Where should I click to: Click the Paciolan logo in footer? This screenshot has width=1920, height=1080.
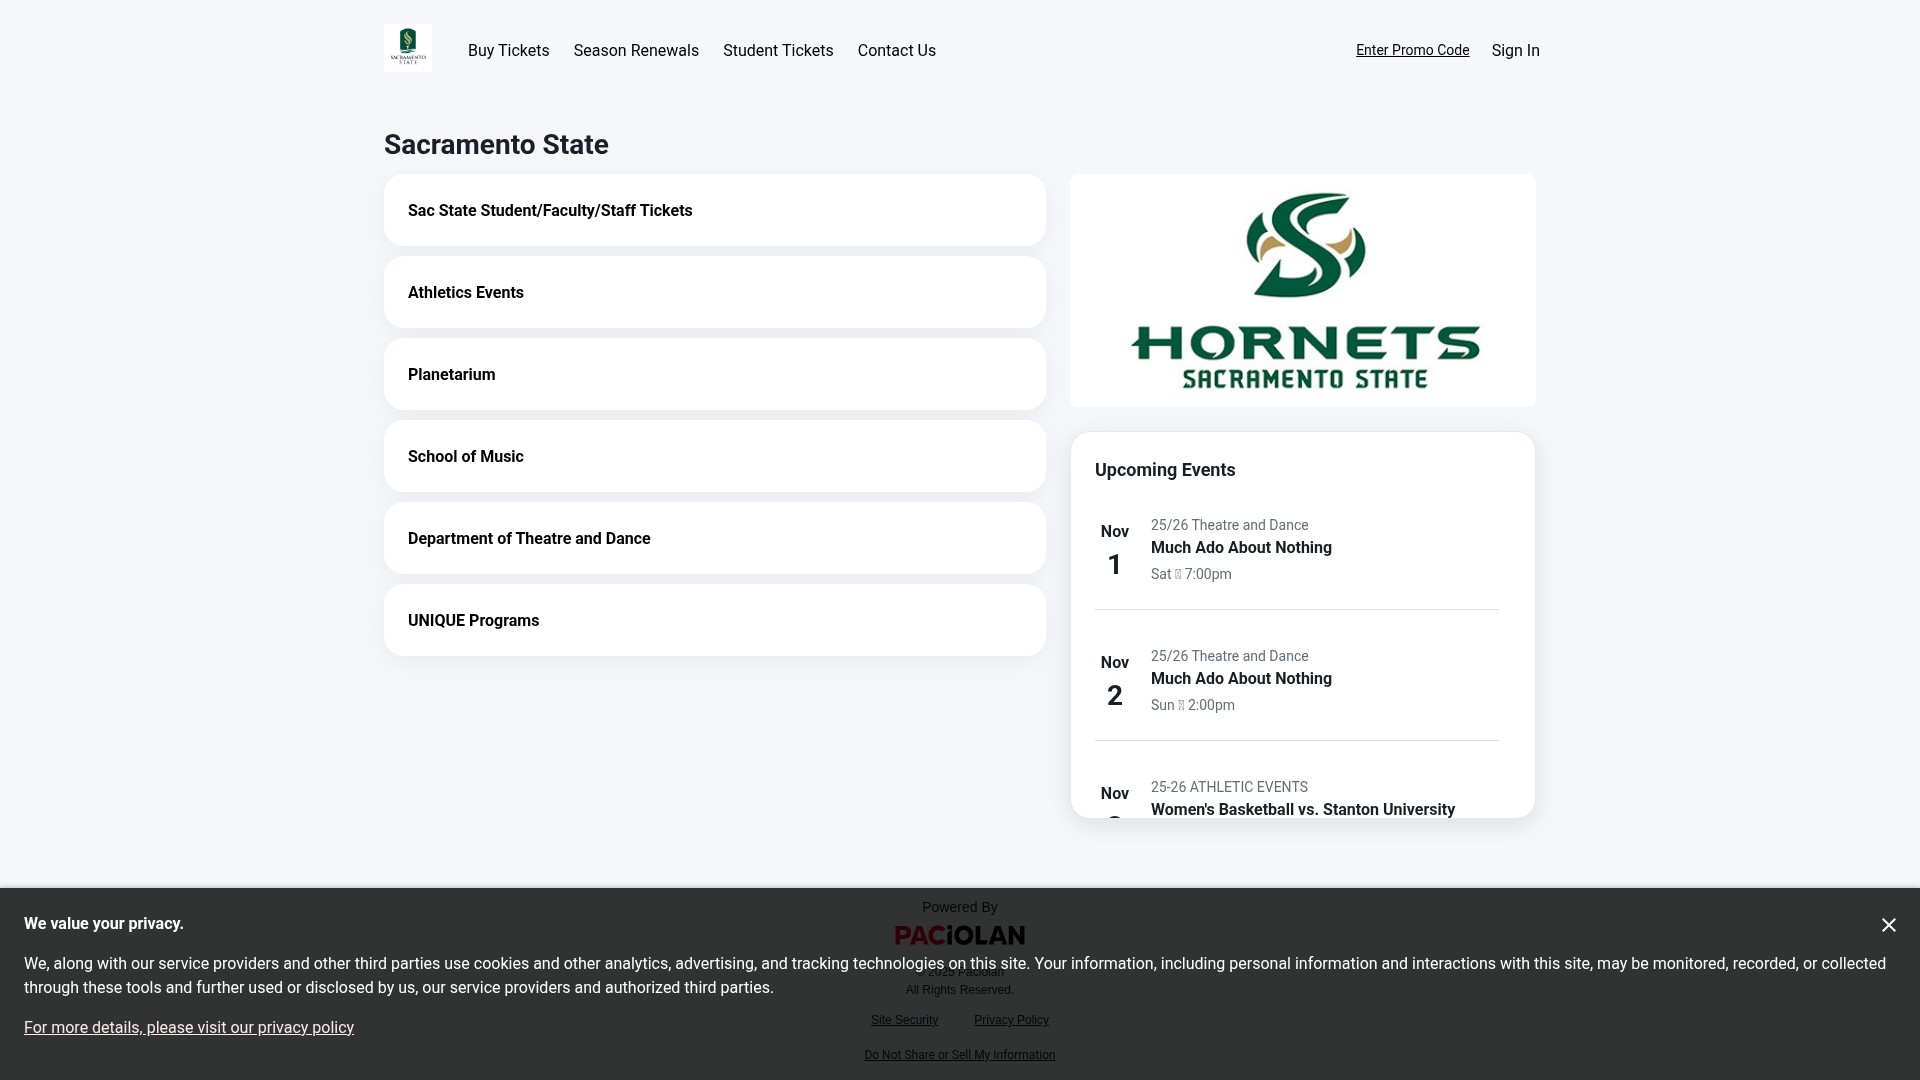point(960,935)
